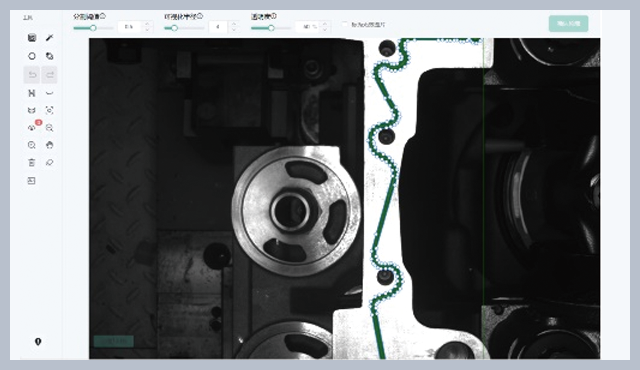Select the zoom out magnifier tool
640x370 pixels.
click(49, 128)
